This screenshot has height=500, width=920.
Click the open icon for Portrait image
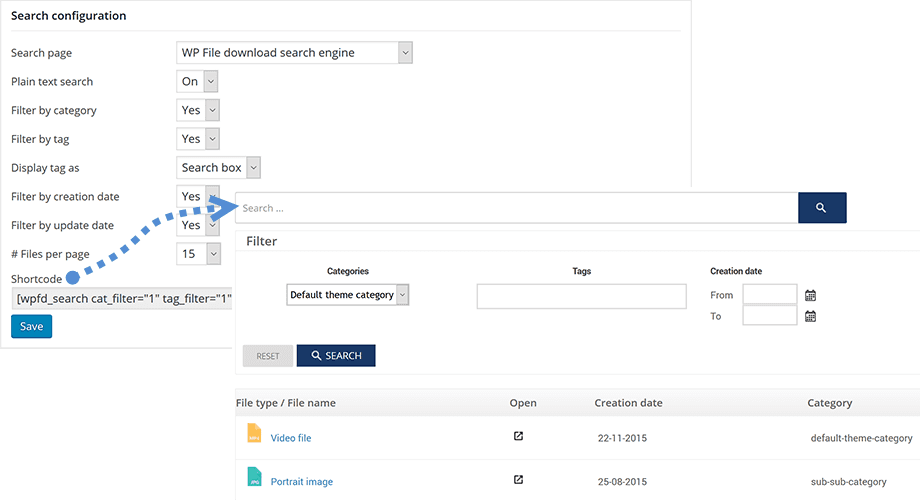point(518,479)
